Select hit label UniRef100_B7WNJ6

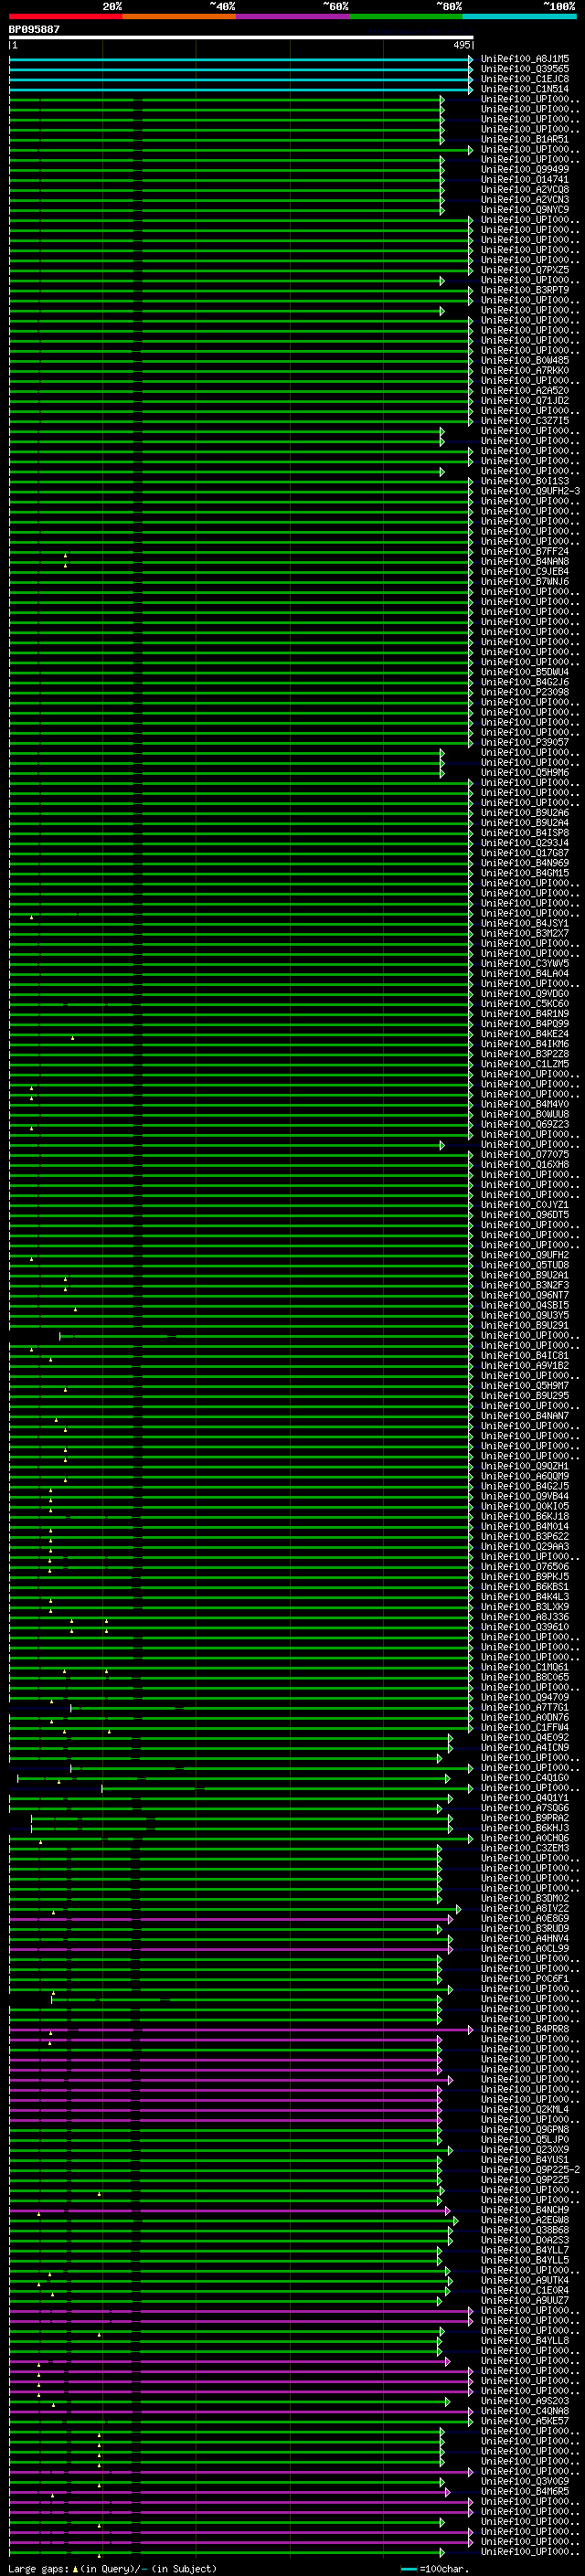click(525, 581)
